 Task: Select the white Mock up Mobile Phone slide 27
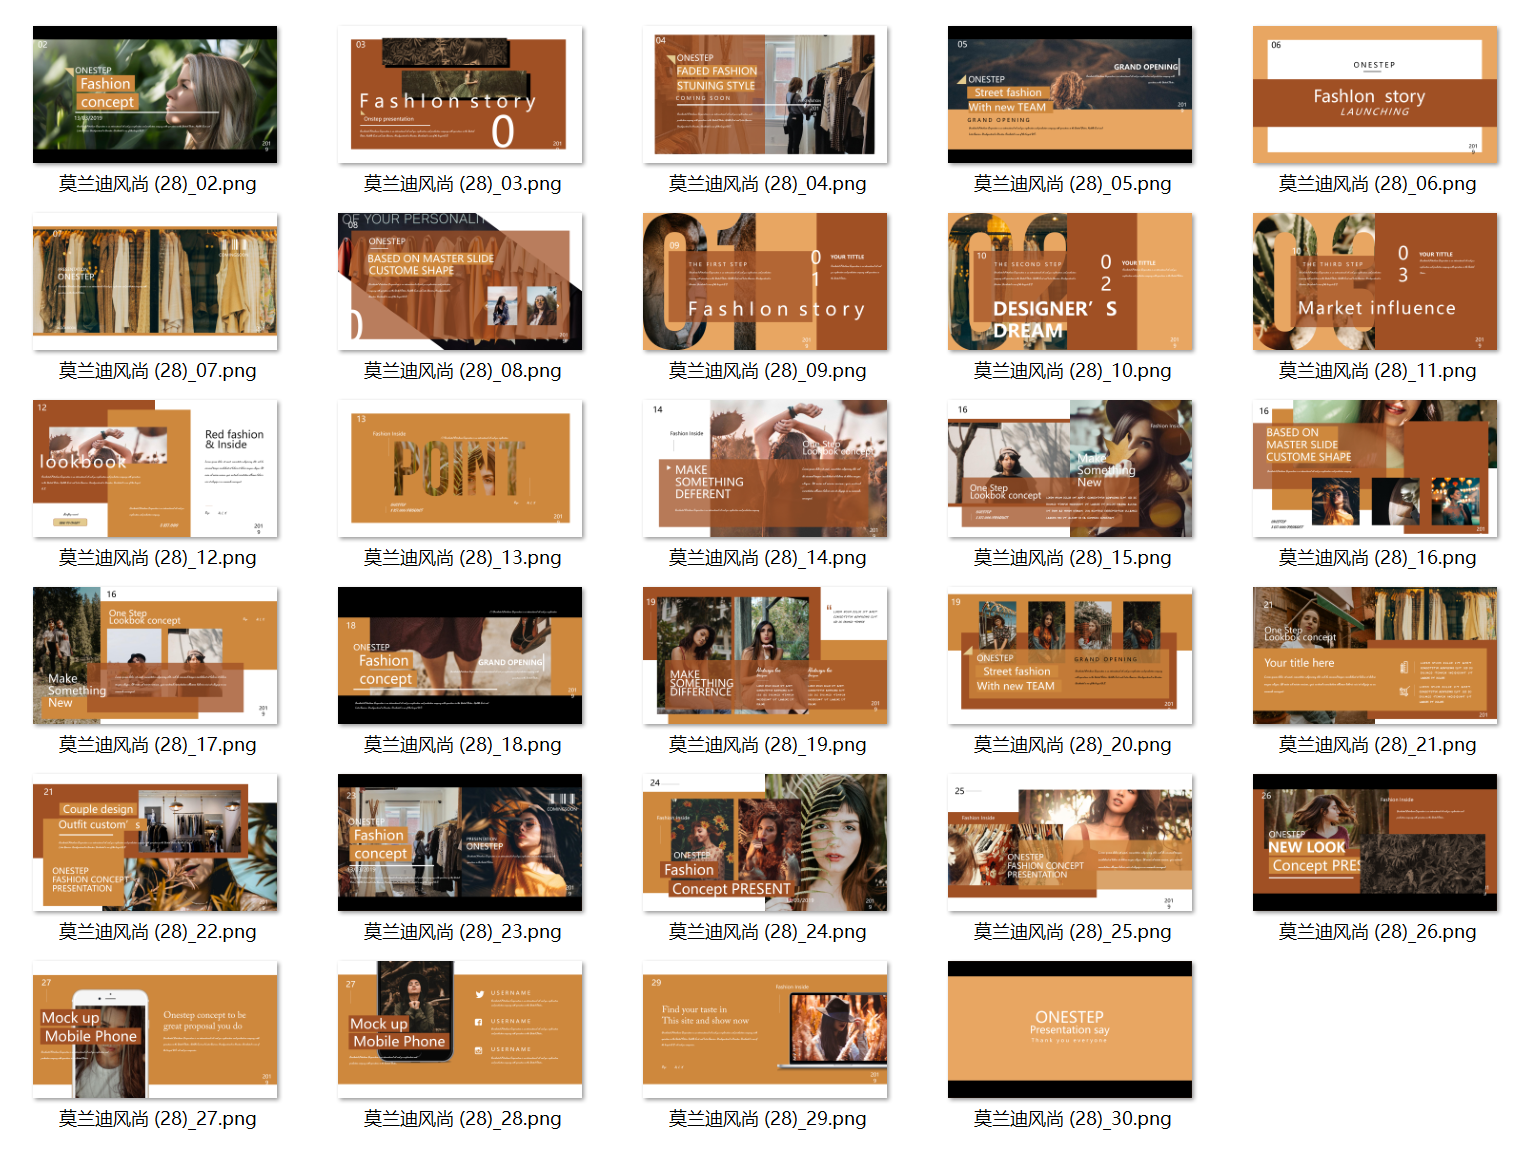pos(155,1029)
